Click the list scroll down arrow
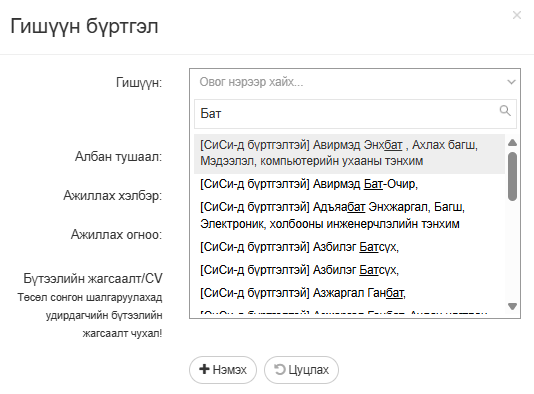 point(512,306)
